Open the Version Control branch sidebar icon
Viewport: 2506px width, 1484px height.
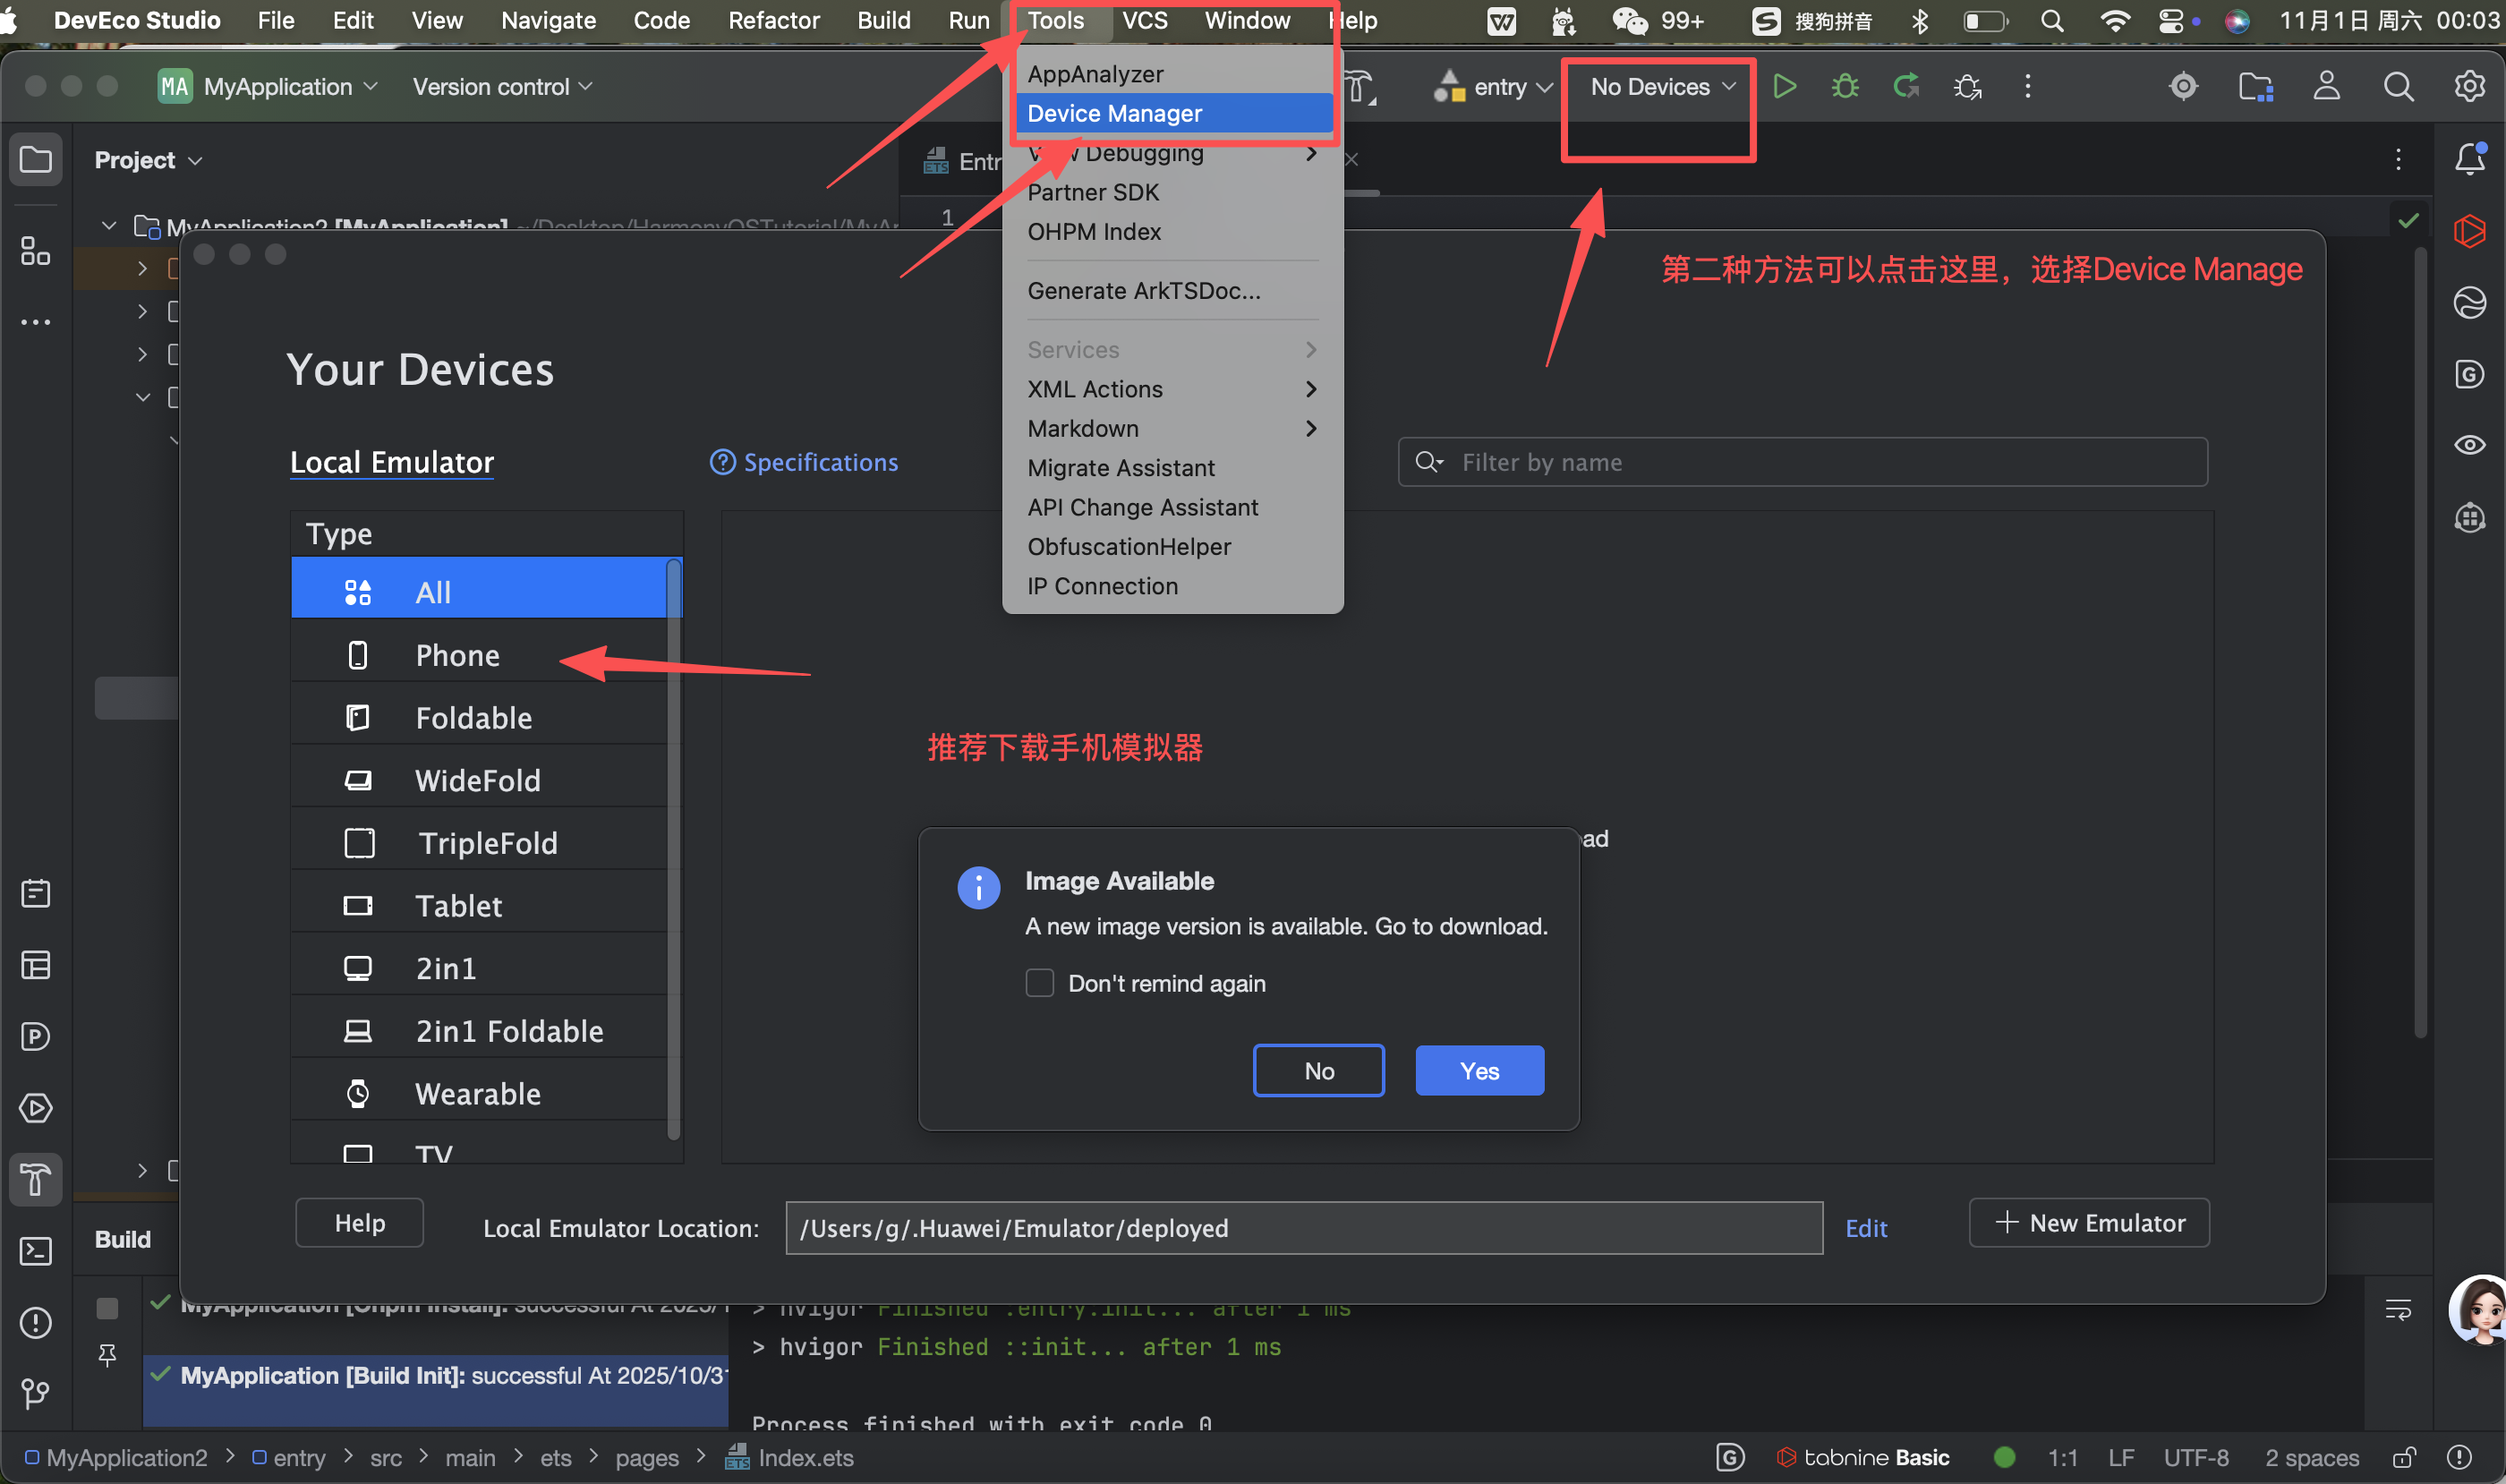(x=36, y=1393)
